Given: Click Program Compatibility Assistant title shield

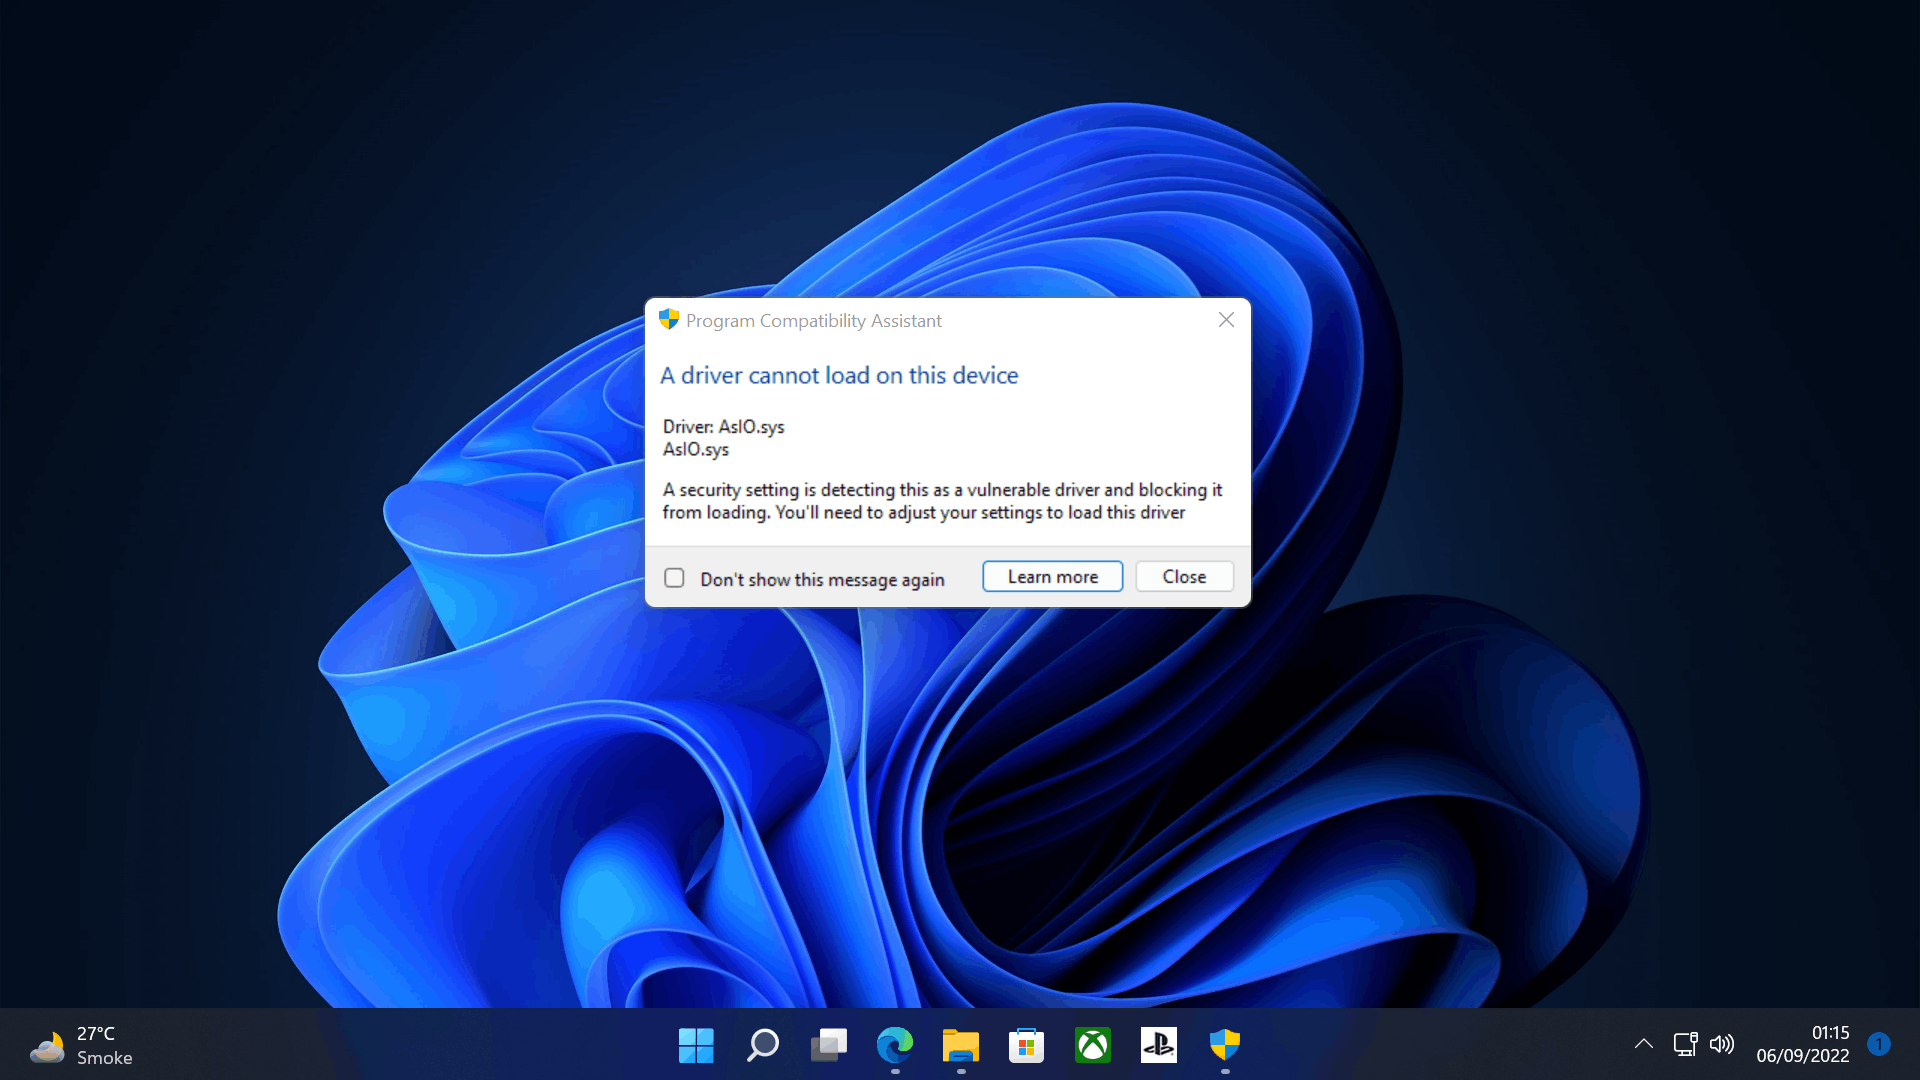Looking at the screenshot, I should pos(669,320).
